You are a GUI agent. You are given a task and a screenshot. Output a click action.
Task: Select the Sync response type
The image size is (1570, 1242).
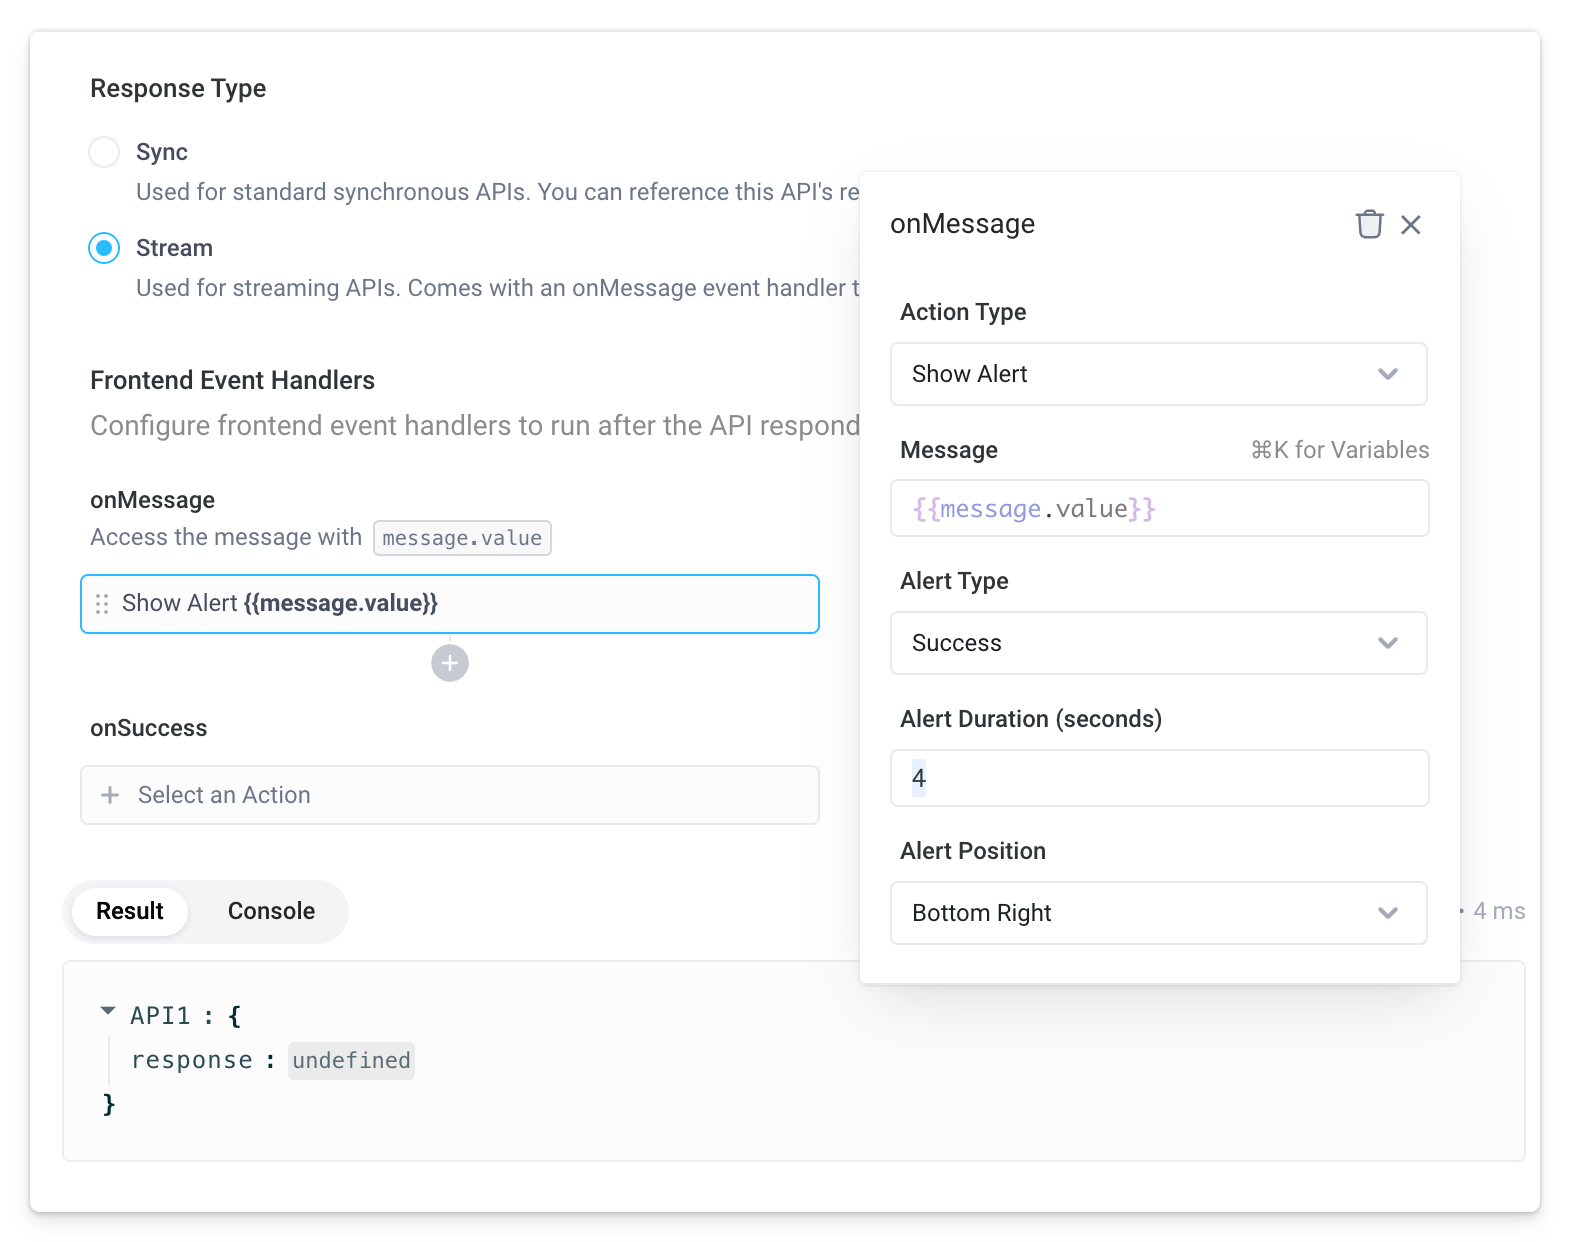click(x=104, y=151)
